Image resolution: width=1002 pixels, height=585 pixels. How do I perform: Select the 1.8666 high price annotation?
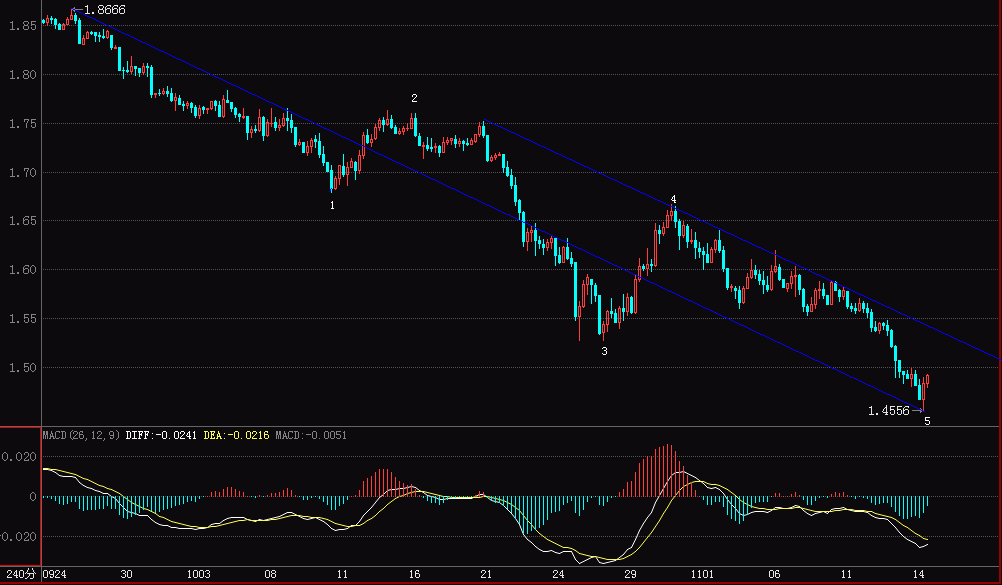tap(104, 11)
